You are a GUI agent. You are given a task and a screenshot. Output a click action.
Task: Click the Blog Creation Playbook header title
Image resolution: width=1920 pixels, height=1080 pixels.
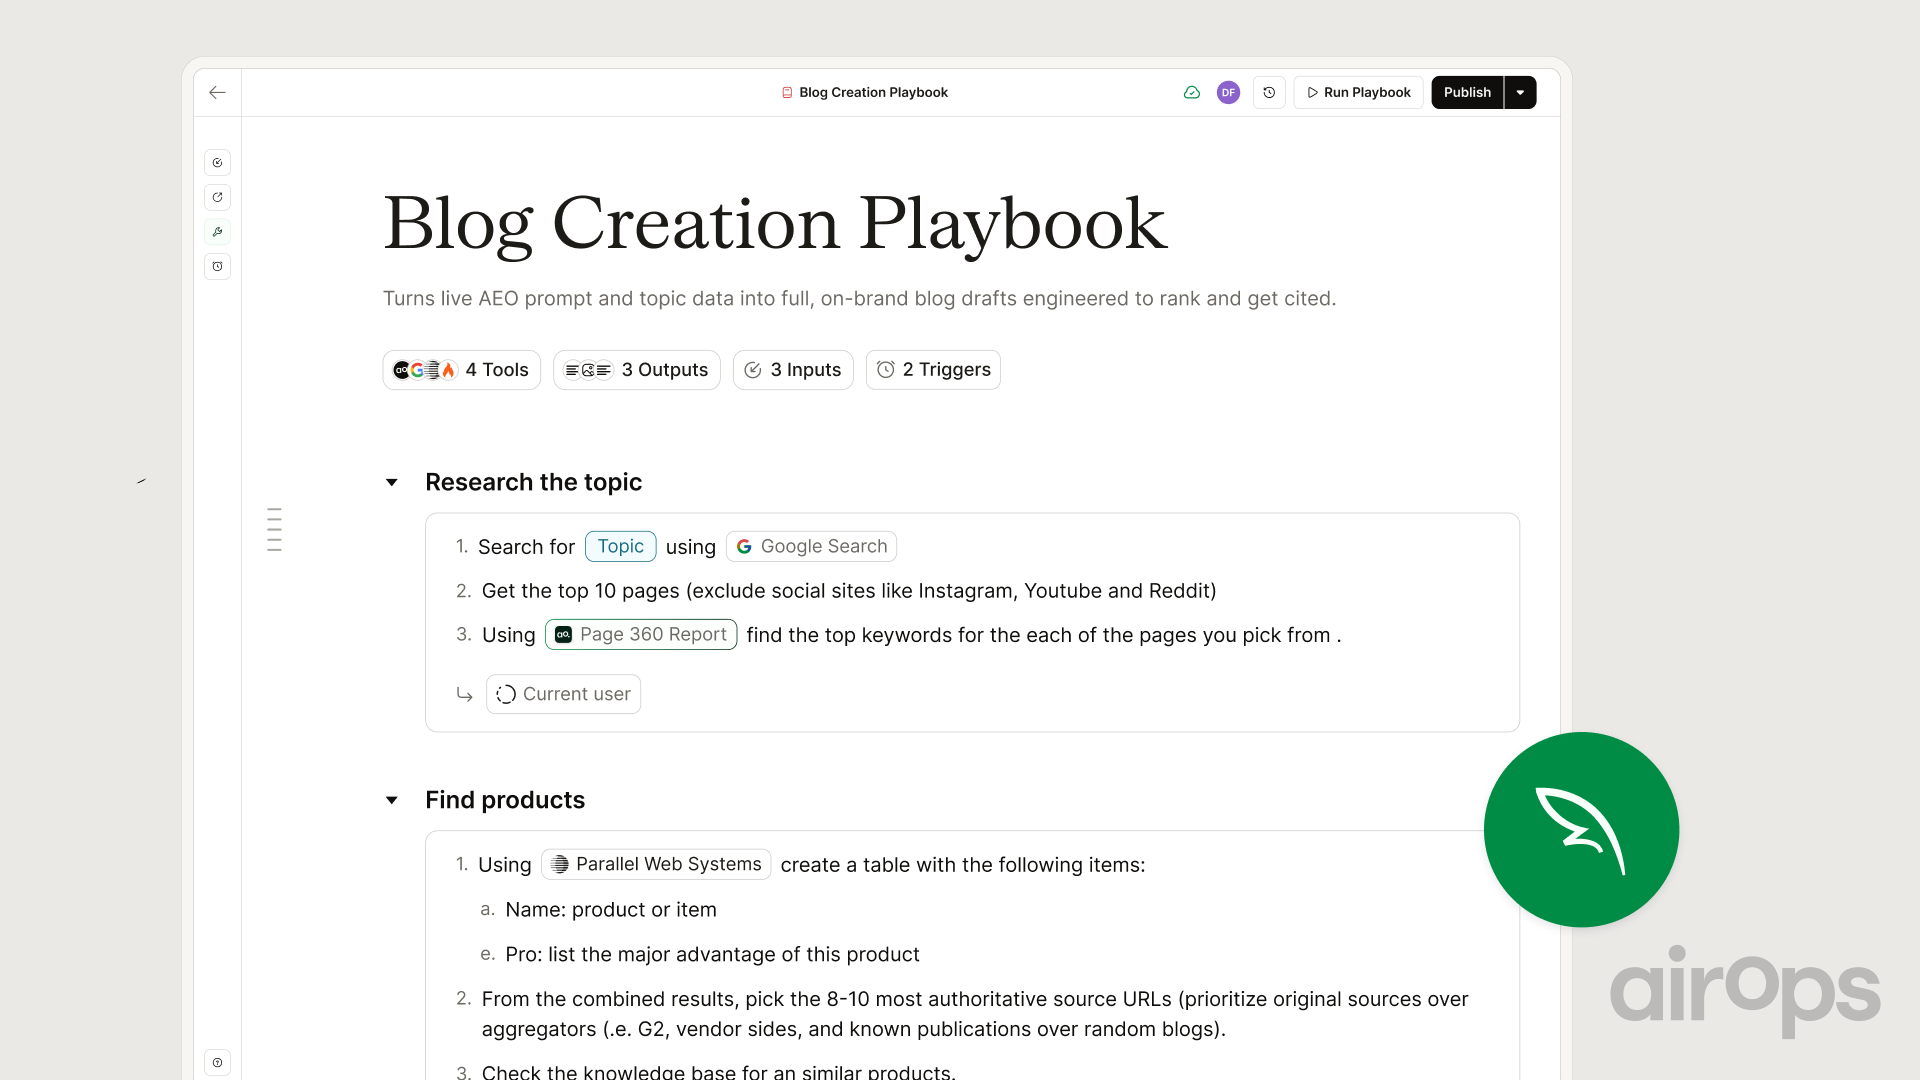click(x=873, y=92)
